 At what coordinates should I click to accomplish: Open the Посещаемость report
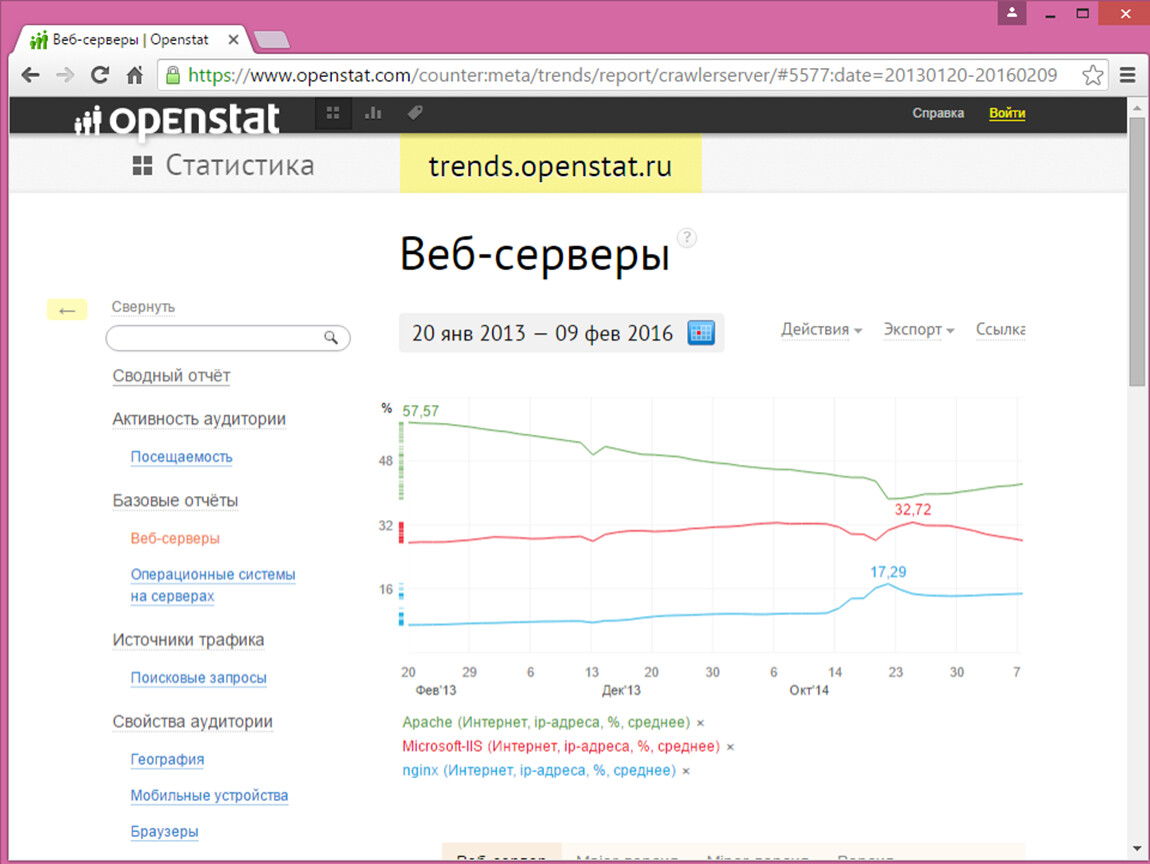coord(181,457)
